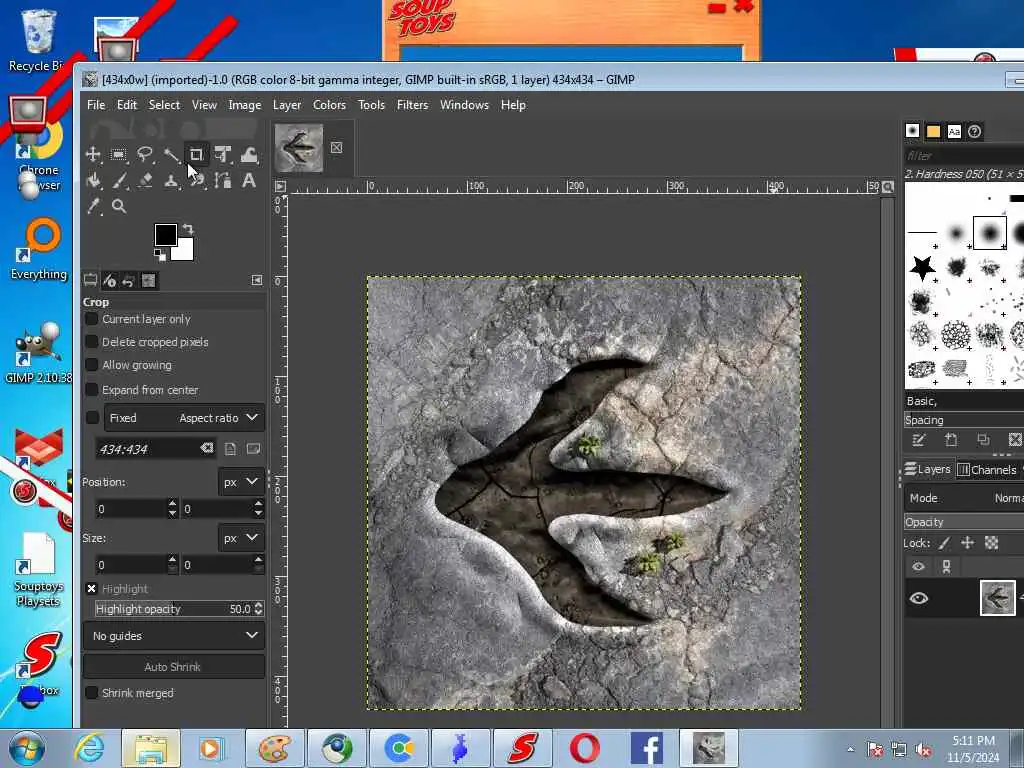Open the tool options tab menu
The height and width of the screenshot is (768, 1024).
(257, 280)
